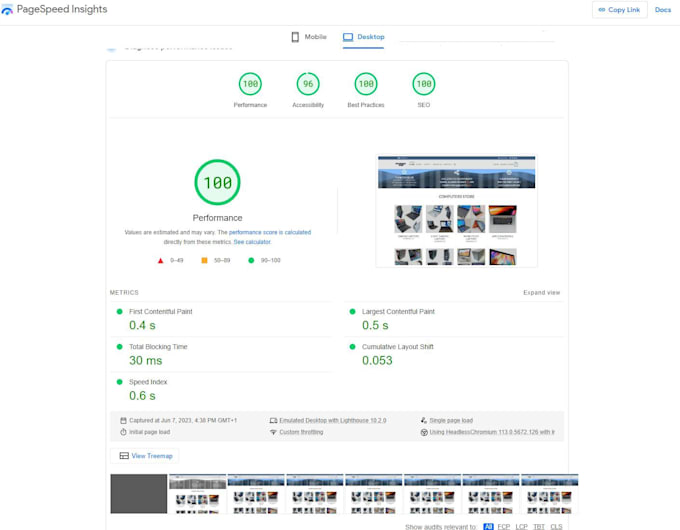The width and height of the screenshot is (680, 530).
Task: Click the Custom throttling text
Action: click(x=301, y=432)
